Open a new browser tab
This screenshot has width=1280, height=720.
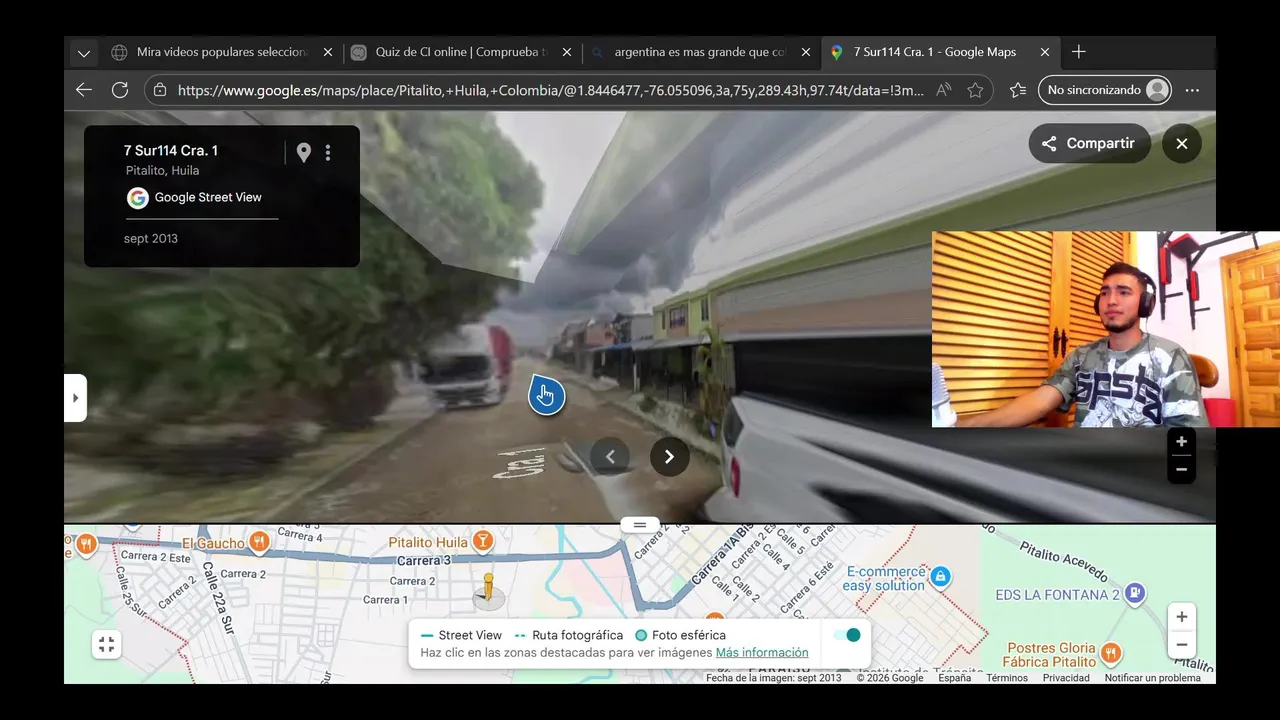click(1078, 52)
